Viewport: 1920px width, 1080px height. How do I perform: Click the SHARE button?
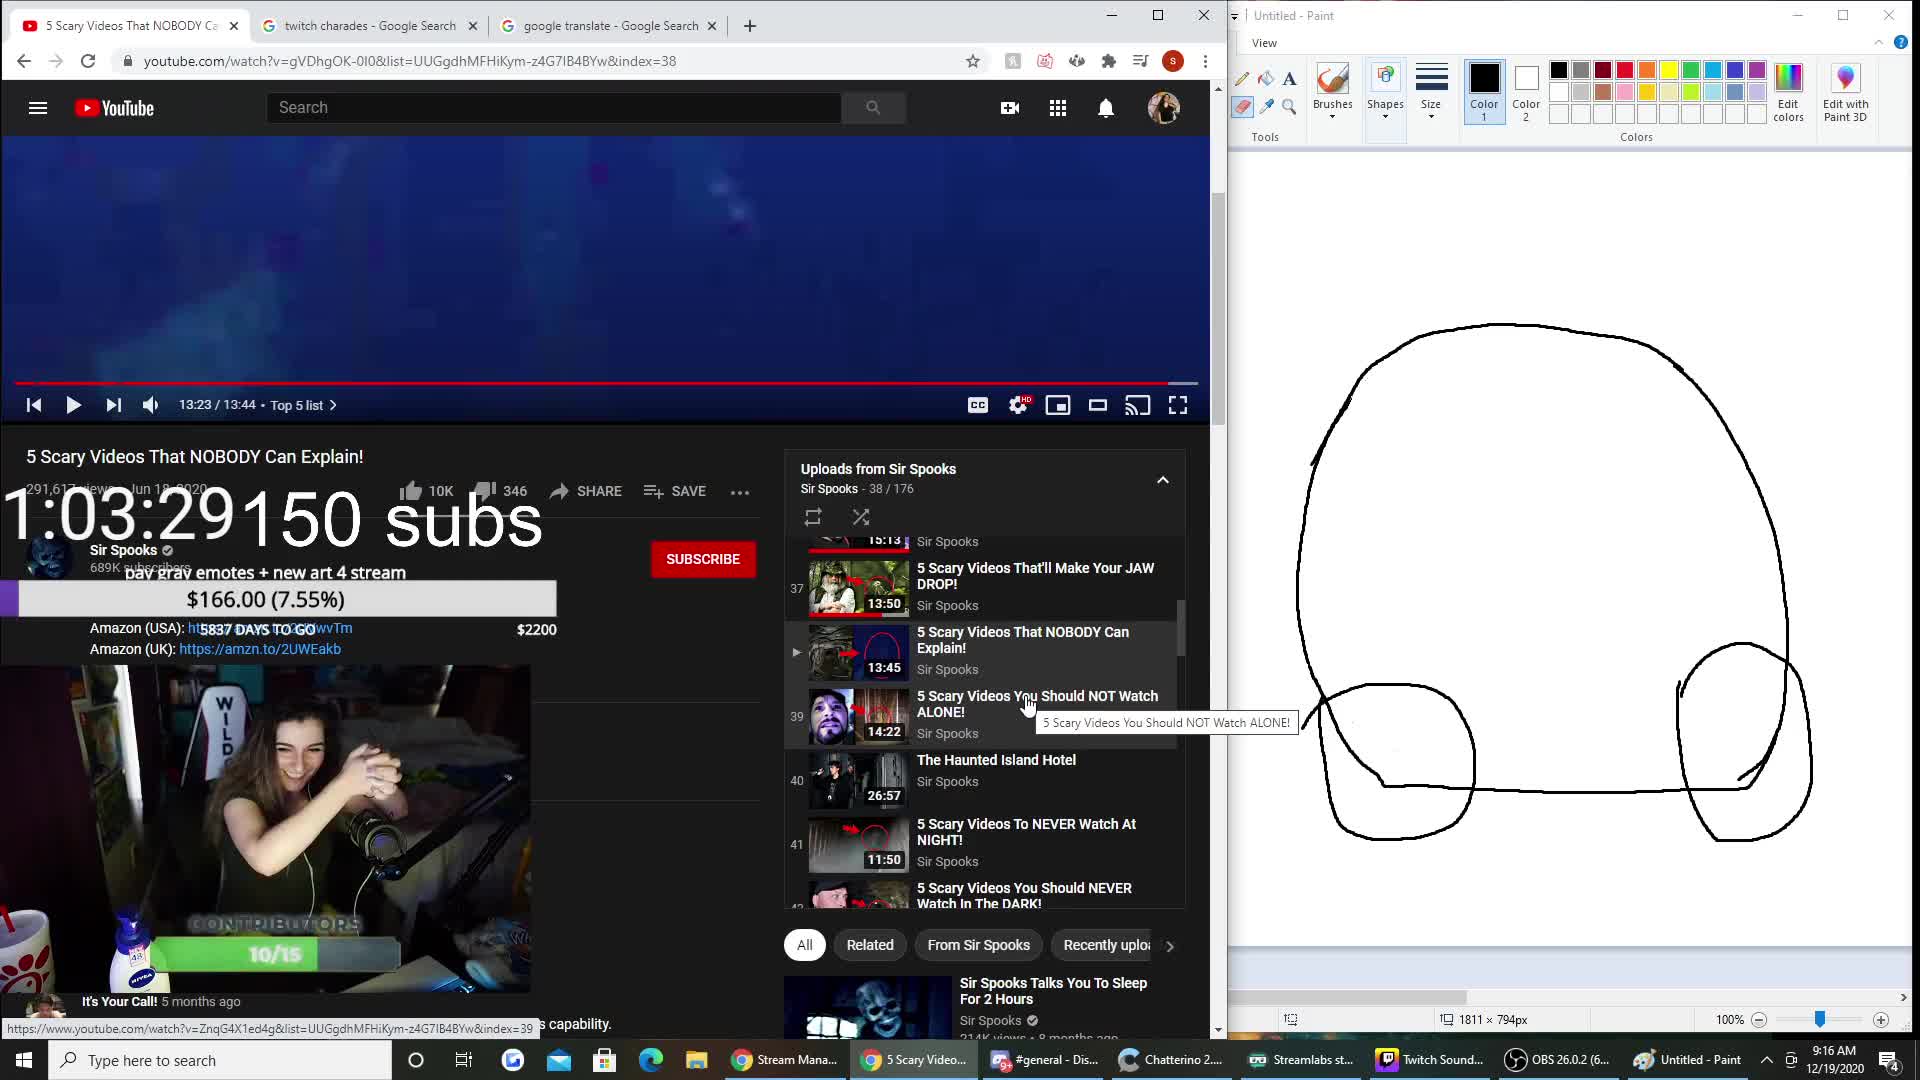(586, 491)
